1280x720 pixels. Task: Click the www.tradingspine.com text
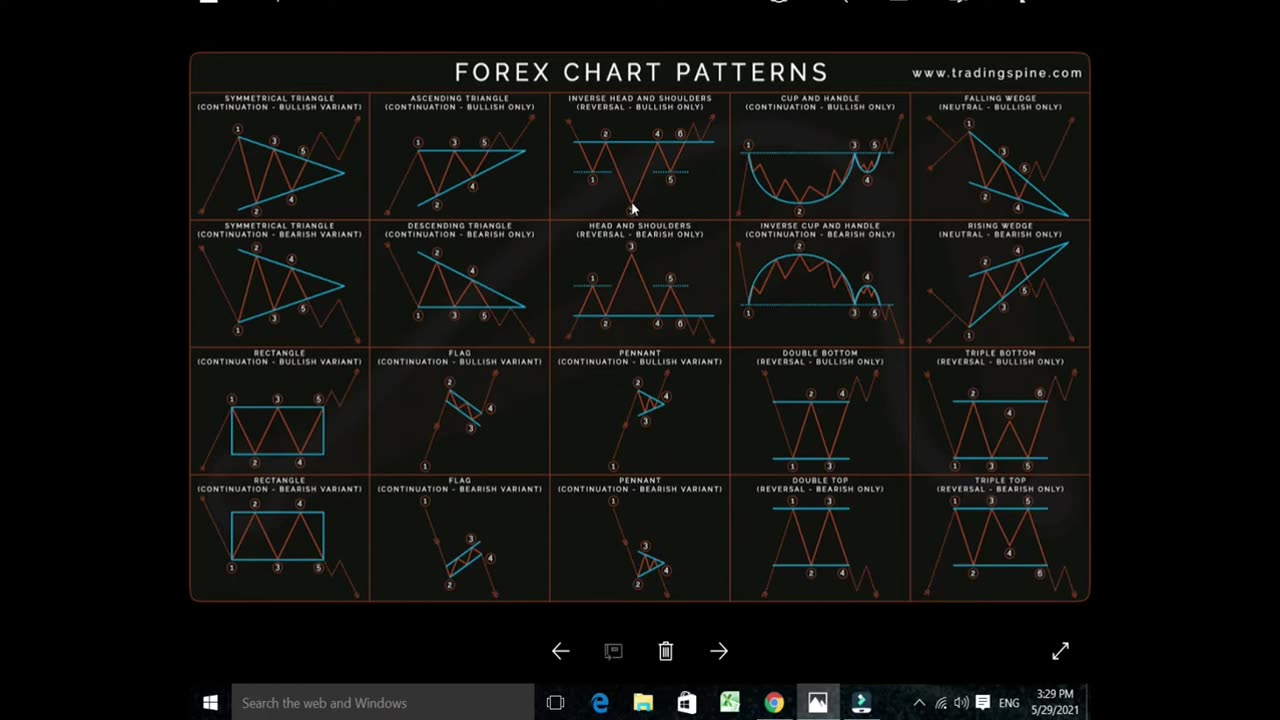(x=997, y=73)
